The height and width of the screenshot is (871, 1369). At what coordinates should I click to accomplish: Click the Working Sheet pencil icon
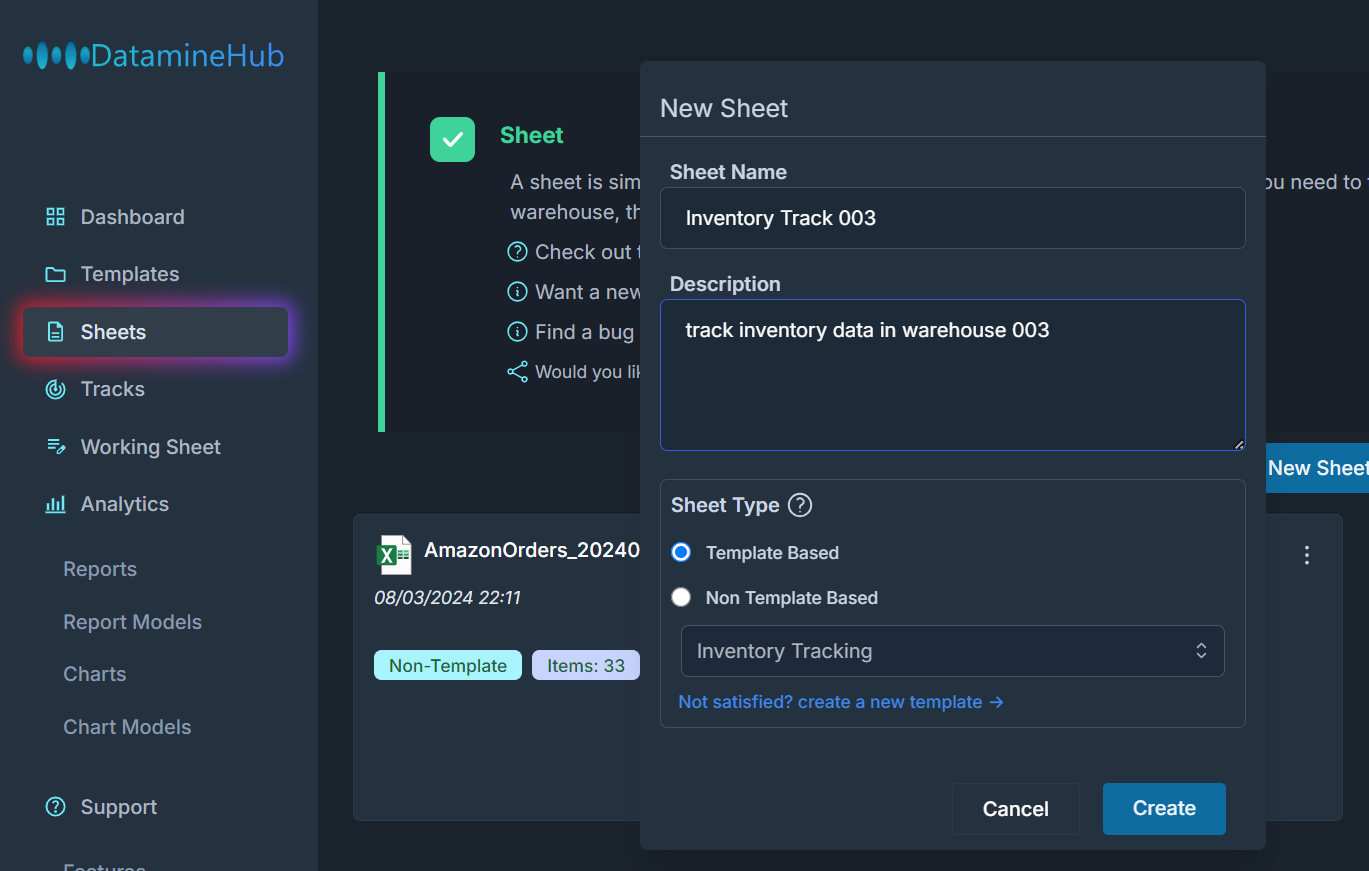(x=56, y=447)
